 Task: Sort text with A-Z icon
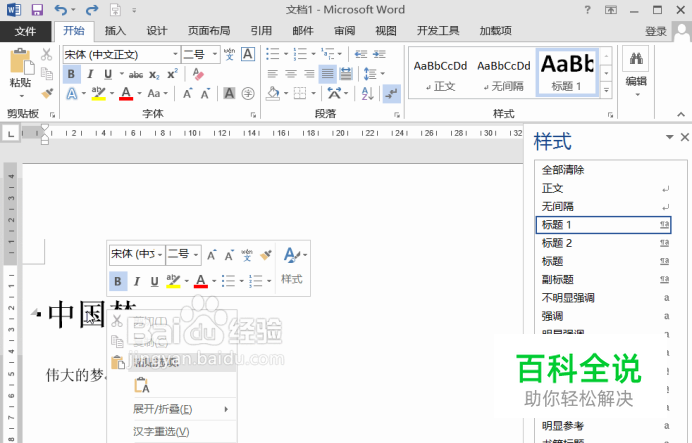click(x=367, y=94)
